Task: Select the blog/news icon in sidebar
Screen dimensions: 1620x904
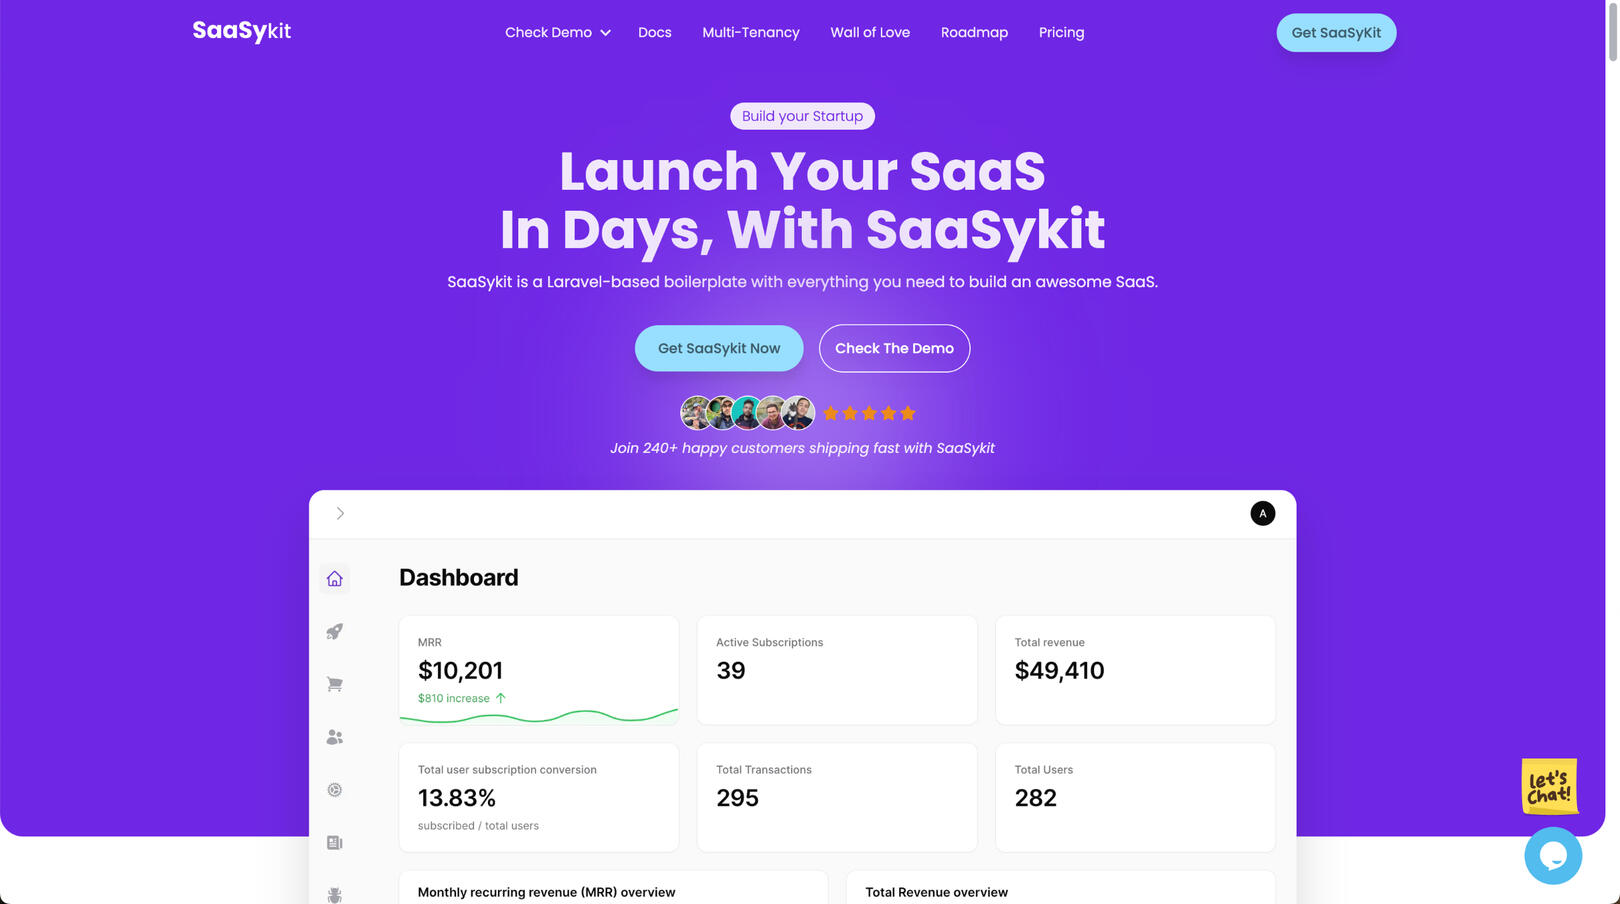Action: (x=334, y=843)
